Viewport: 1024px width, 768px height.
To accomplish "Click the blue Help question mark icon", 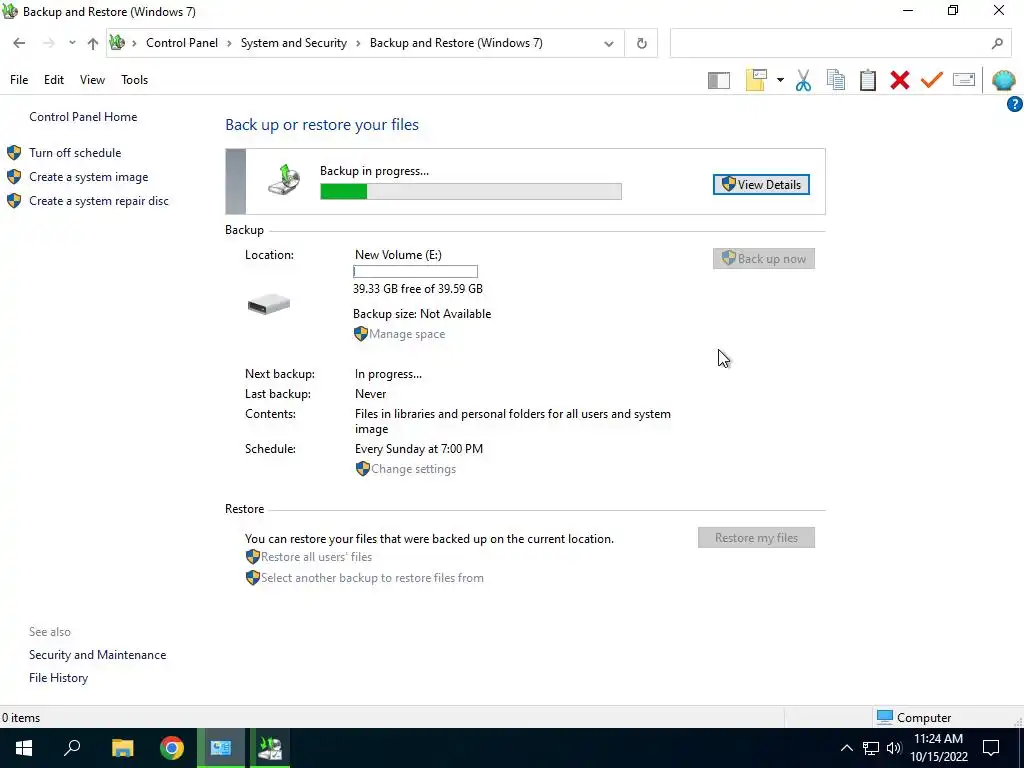I will tap(1014, 104).
